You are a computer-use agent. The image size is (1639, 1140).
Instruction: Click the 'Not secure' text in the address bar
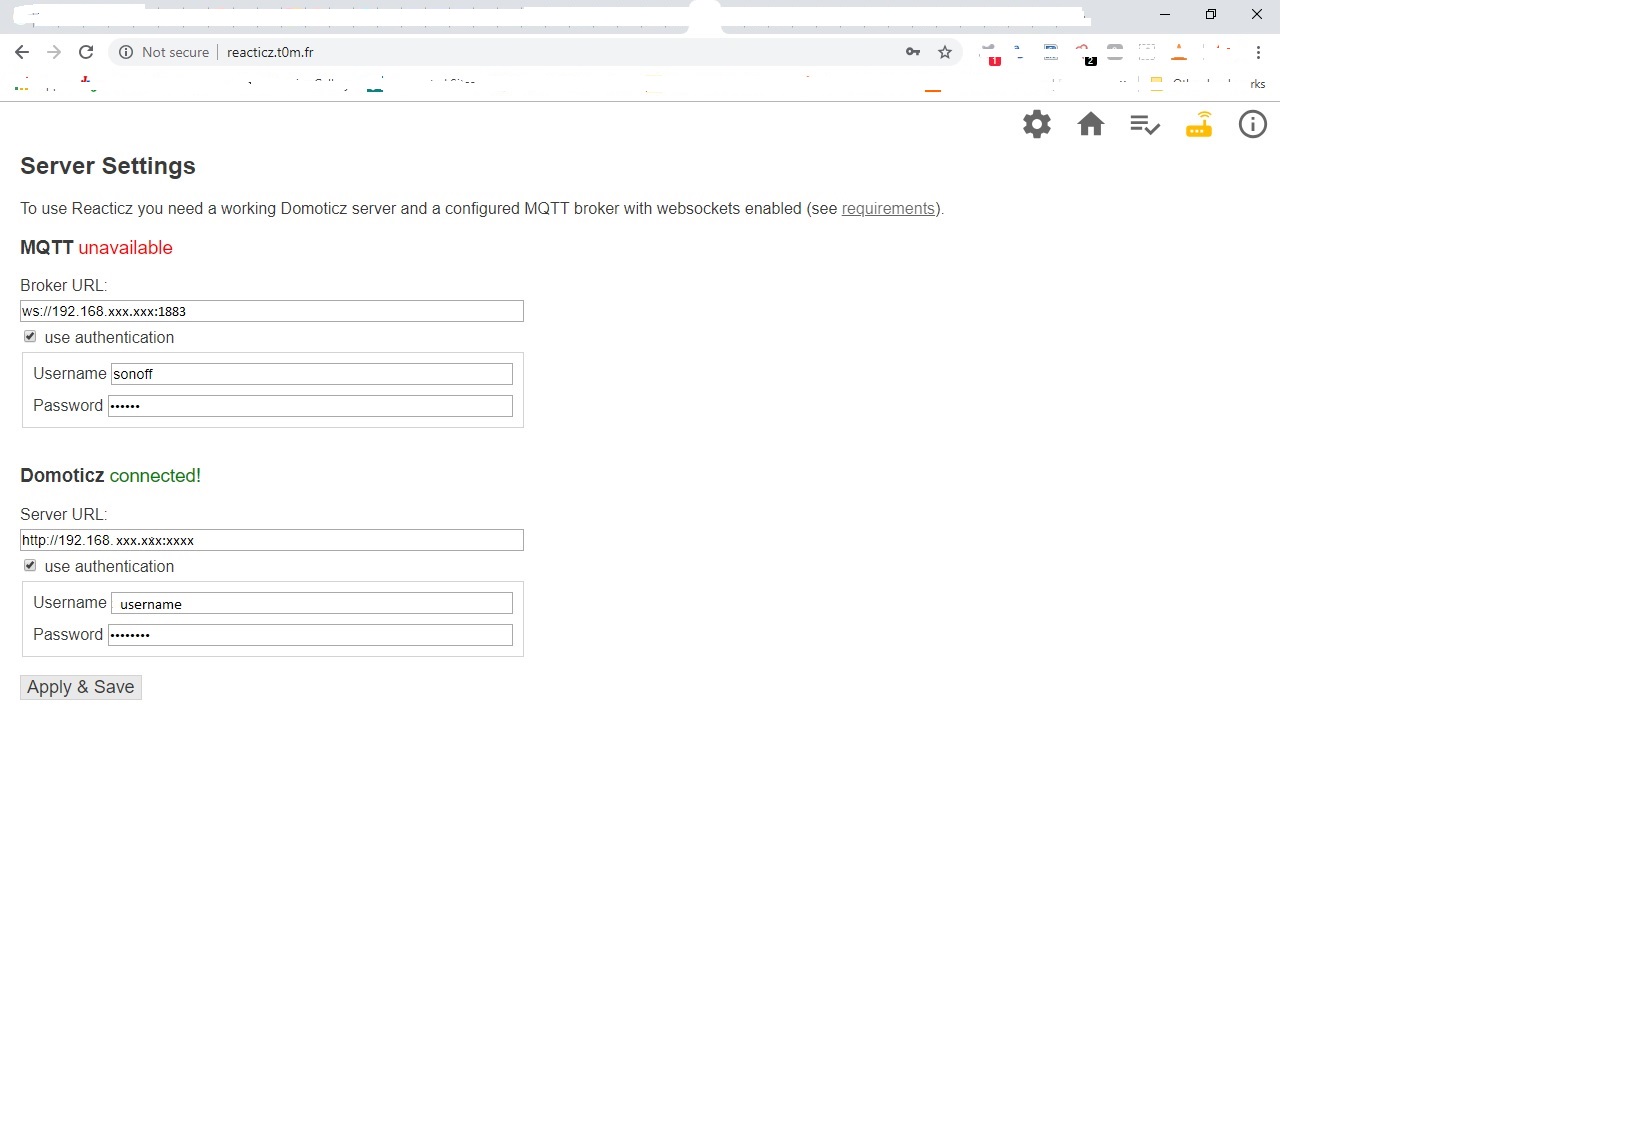coord(175,52)
